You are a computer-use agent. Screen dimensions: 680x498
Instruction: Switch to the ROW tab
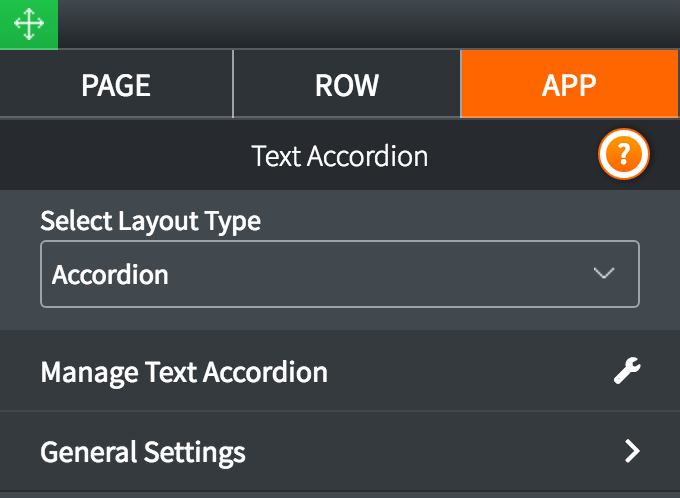click(x=347, y=84)
